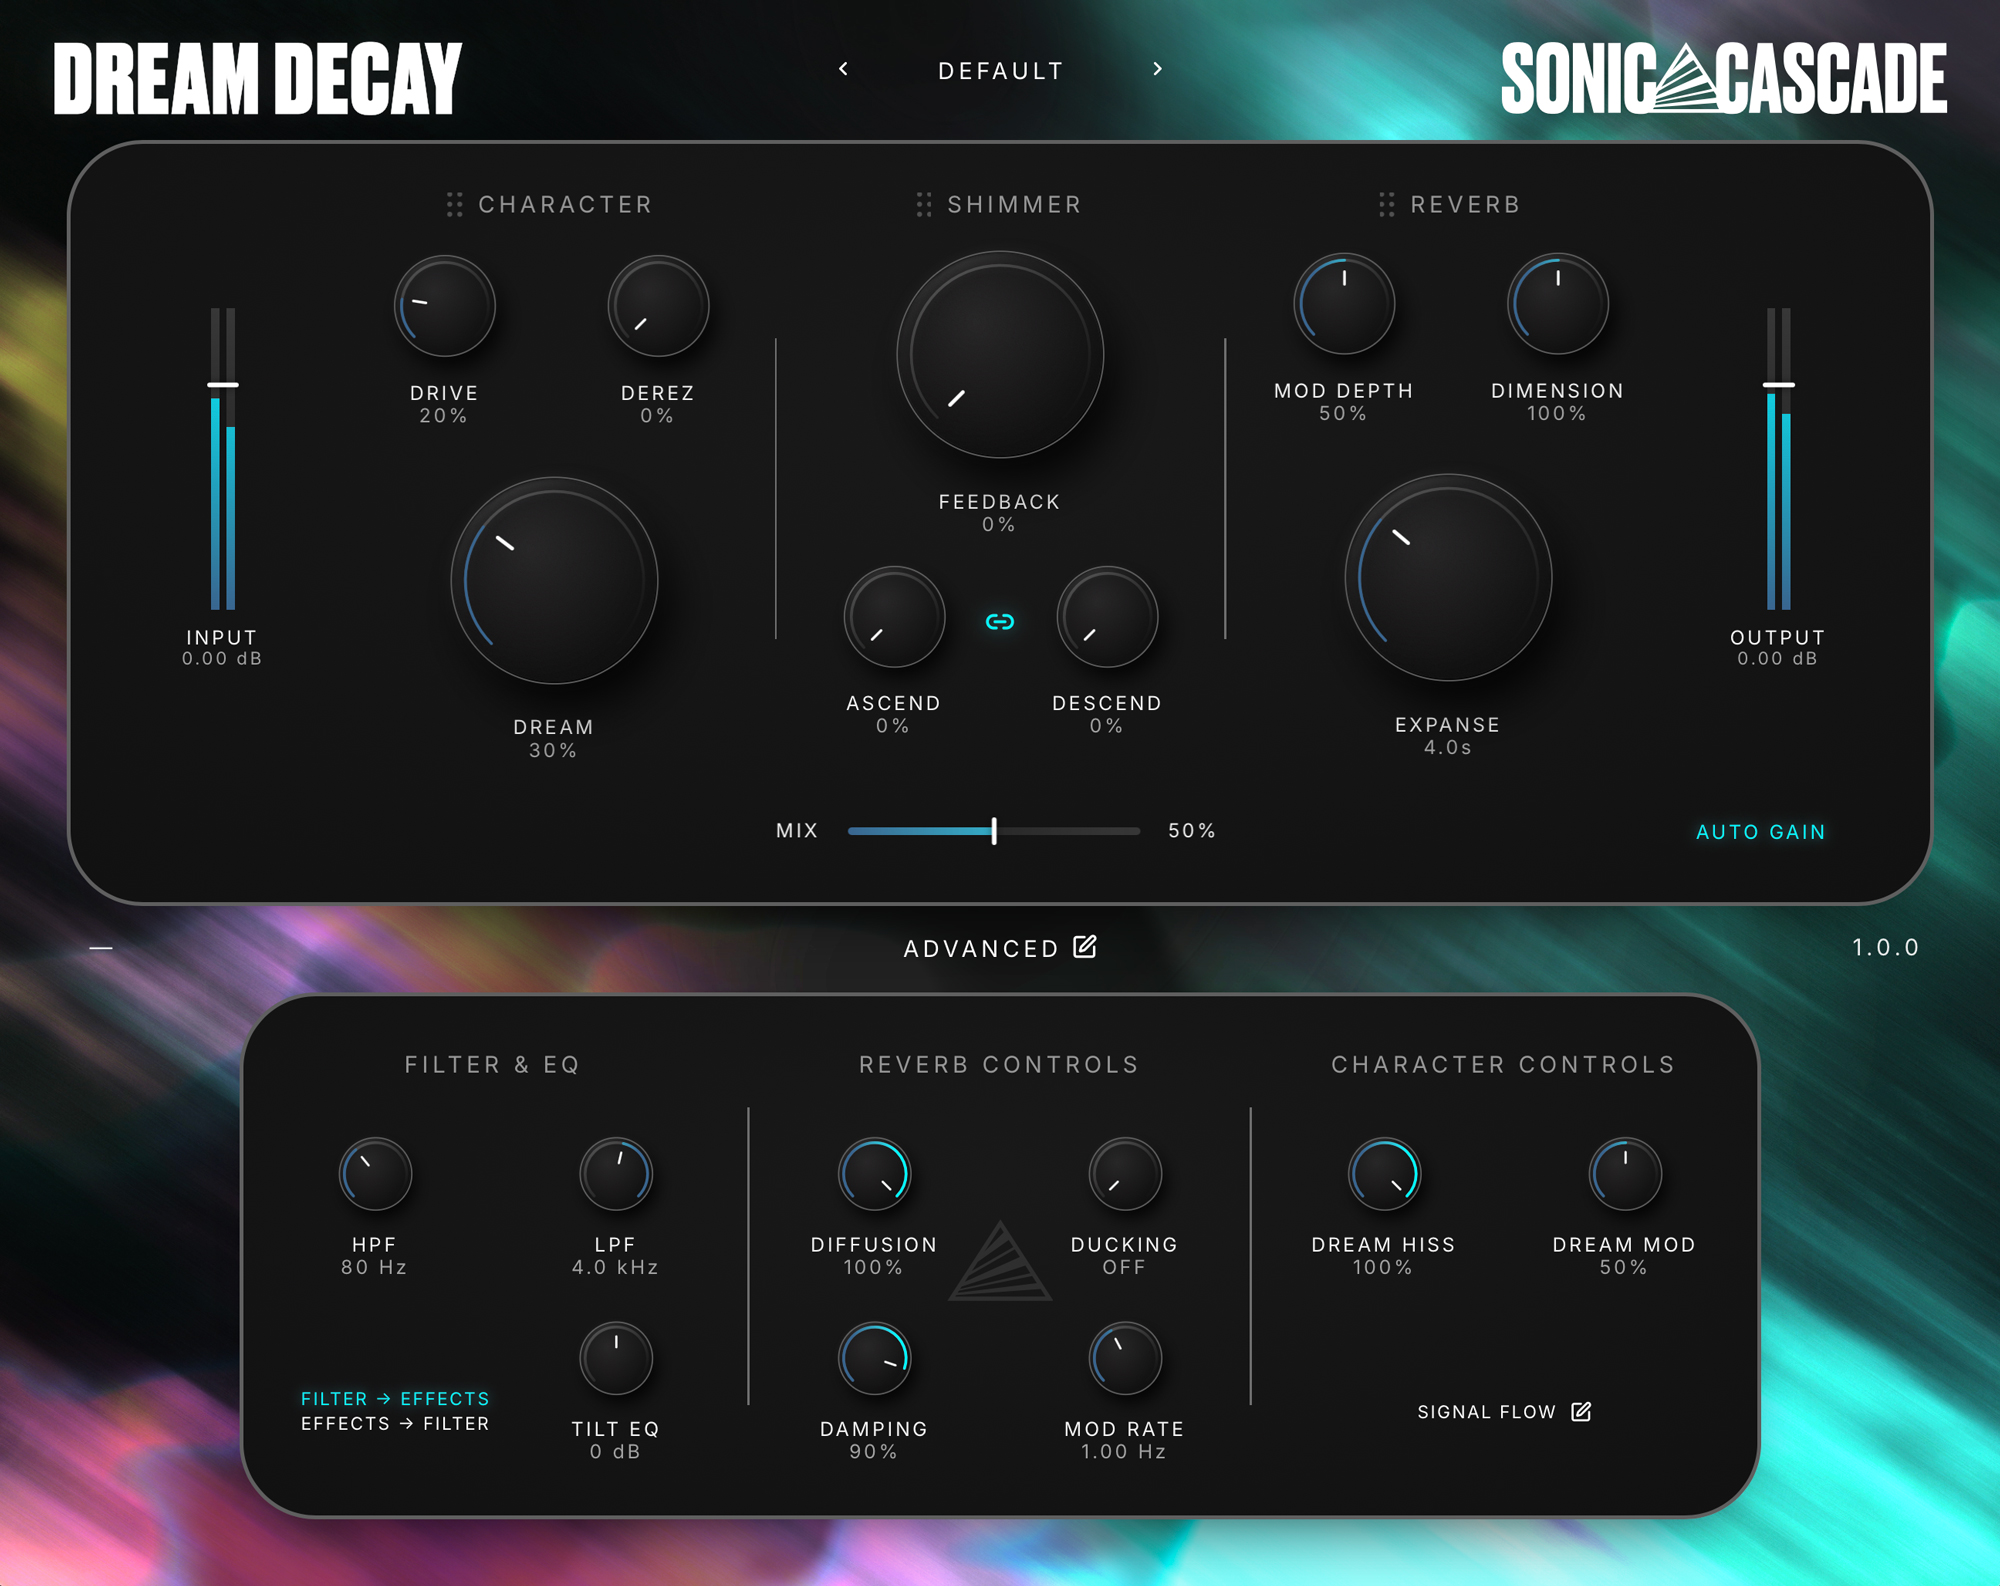Click the Sonic Cascade logo

pyautogui.click(x=1724, y=78)
